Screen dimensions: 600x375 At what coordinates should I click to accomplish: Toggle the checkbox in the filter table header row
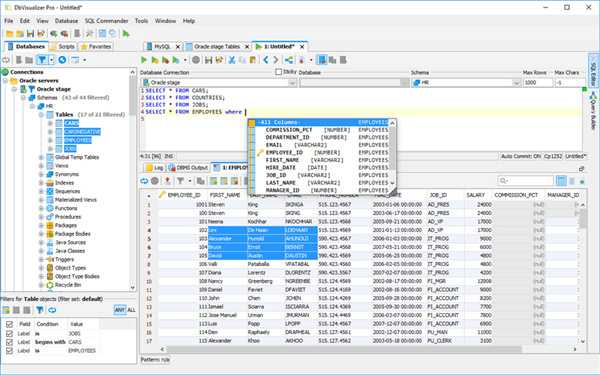(x=9, y=324)
